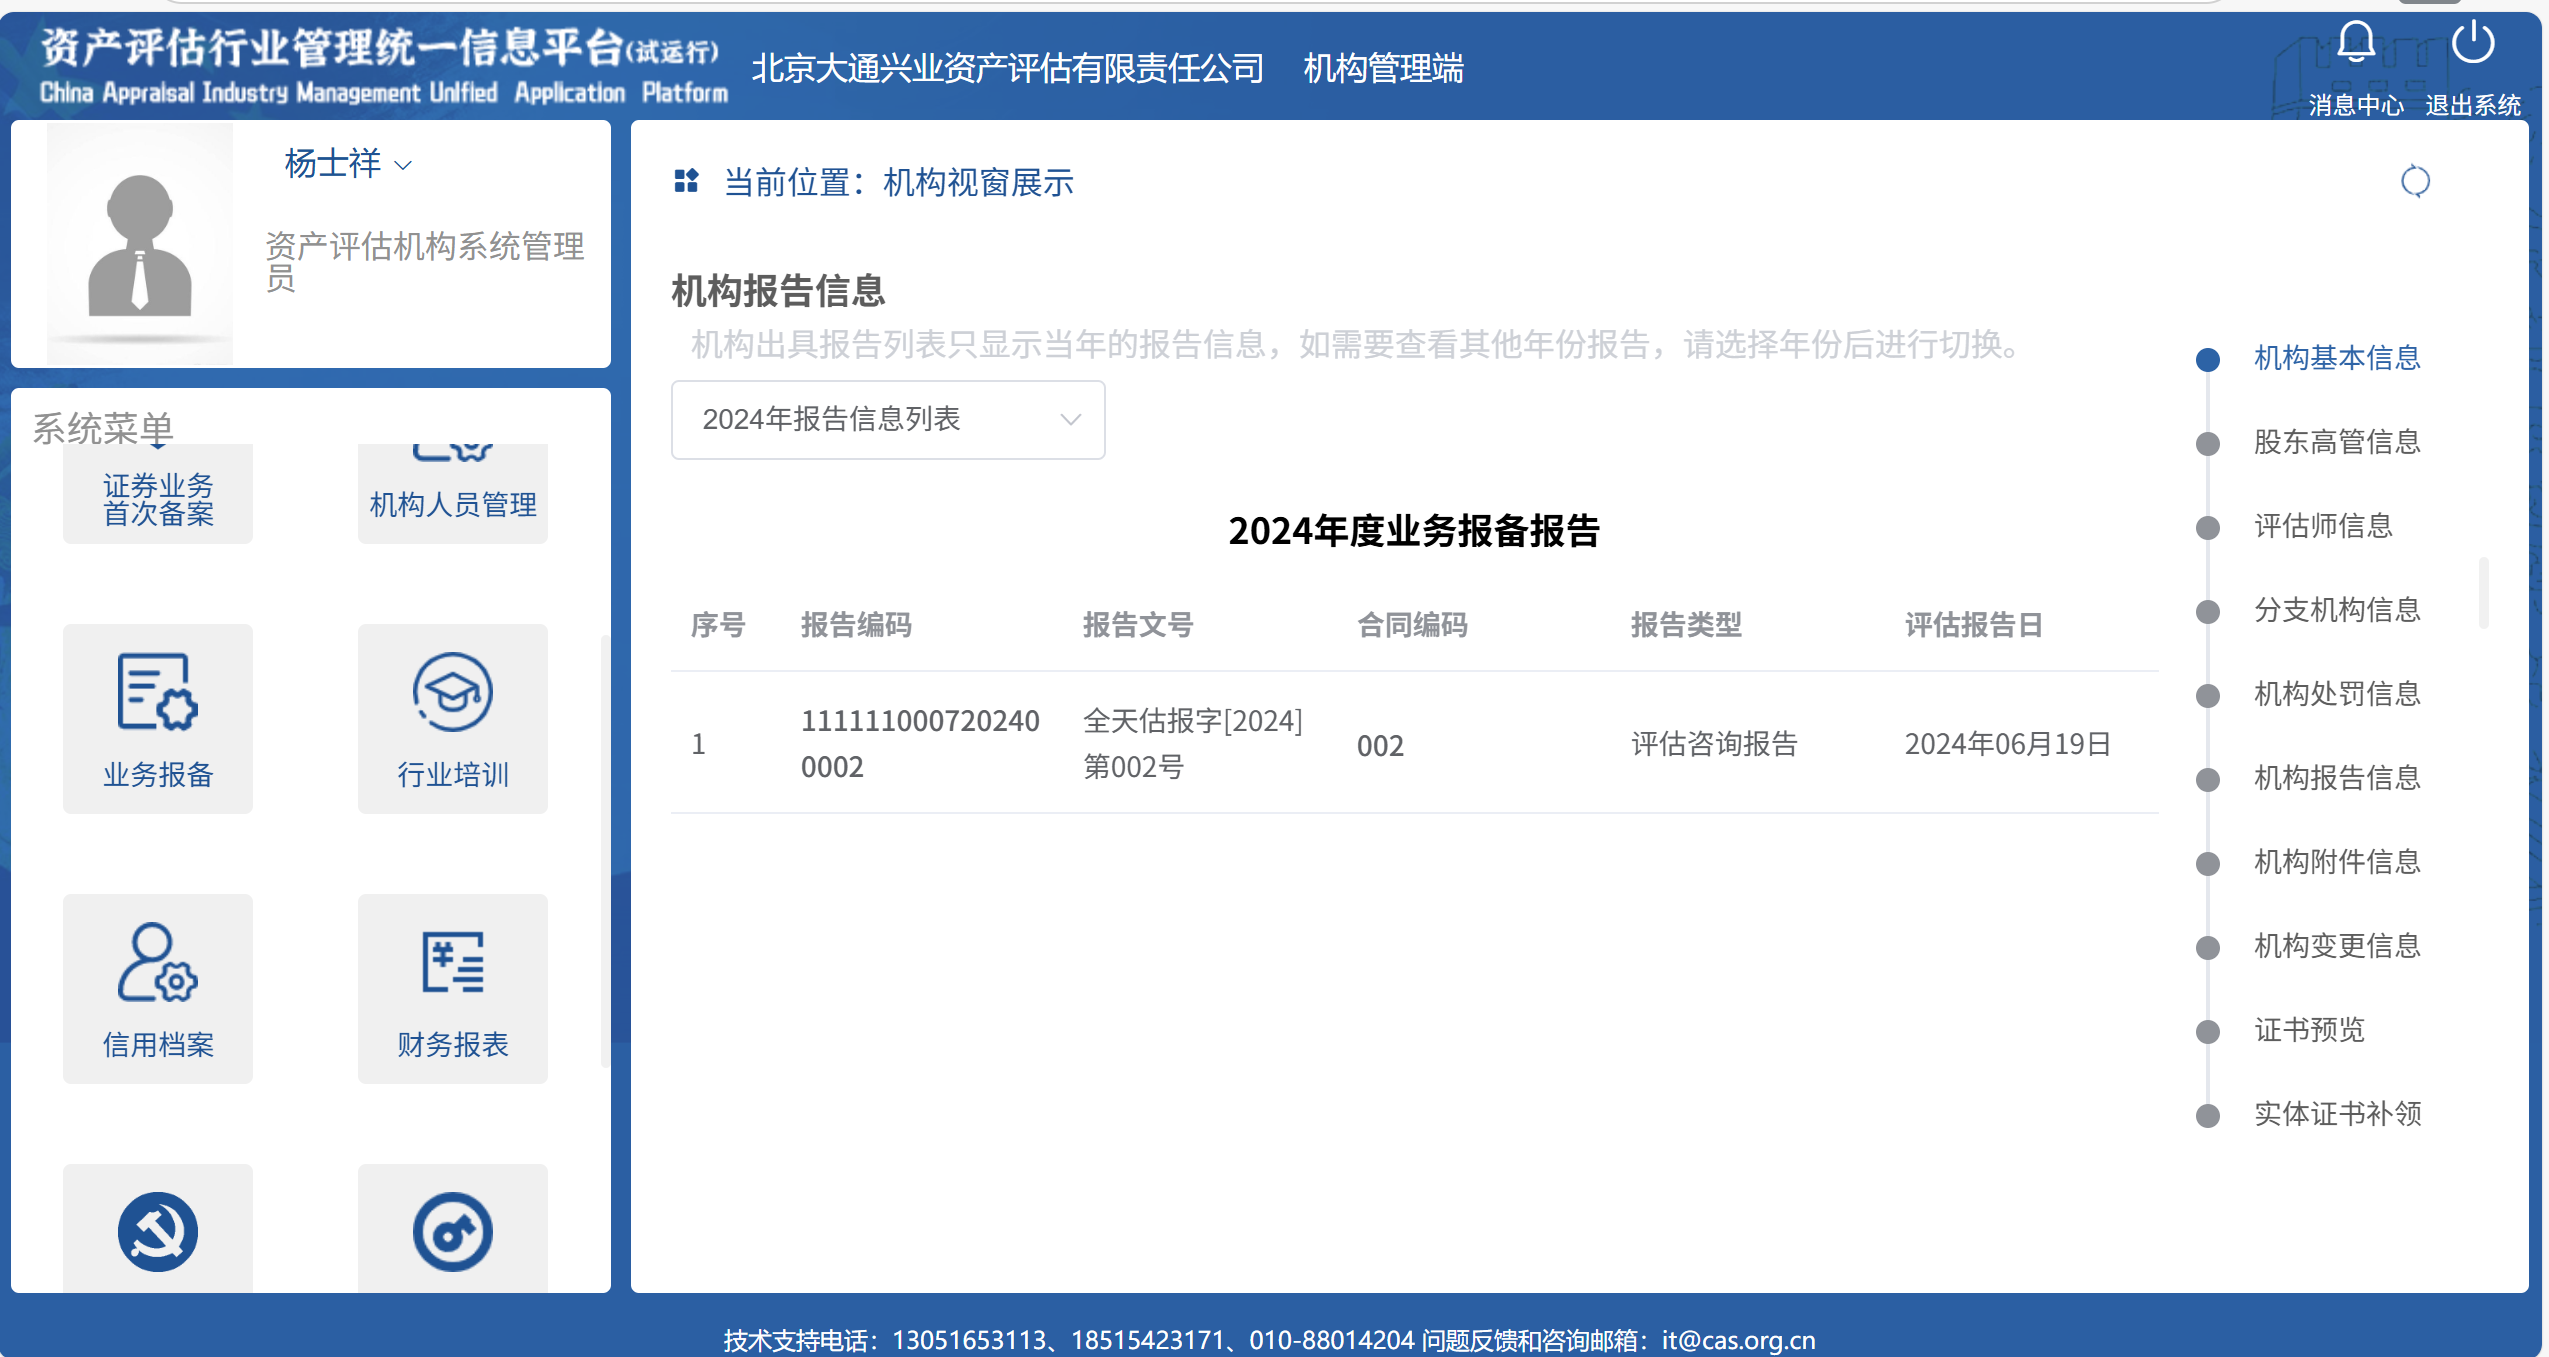
Task: Click the hammer-and-sickle party icon tile
Action: click(x=158, y=1231)
